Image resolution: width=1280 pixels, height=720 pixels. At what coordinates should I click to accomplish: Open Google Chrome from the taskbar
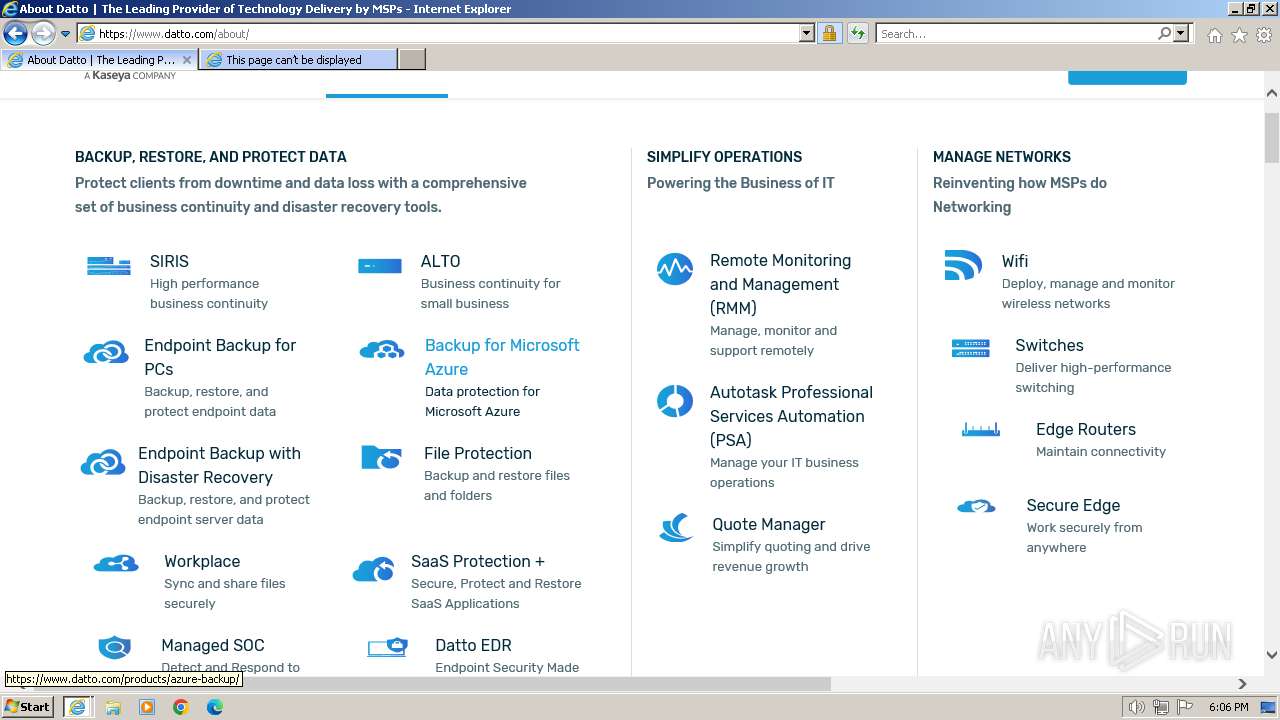181,707
